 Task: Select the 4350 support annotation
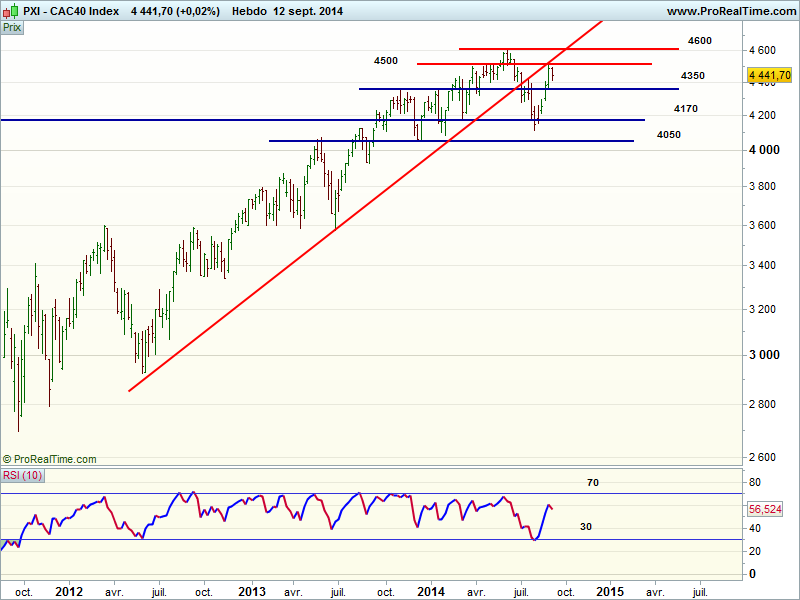692,76
